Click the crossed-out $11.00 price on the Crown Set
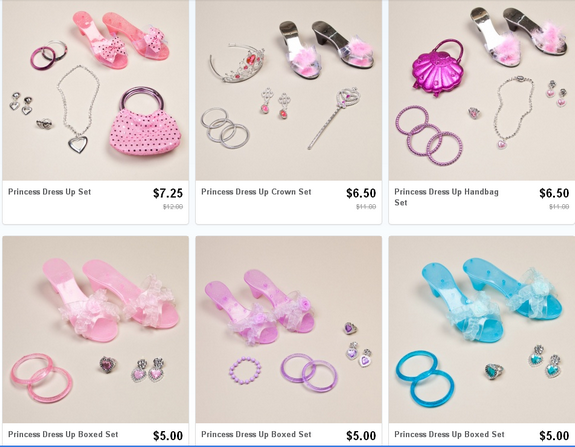575x447 pixels. click(x=366, y=207)
